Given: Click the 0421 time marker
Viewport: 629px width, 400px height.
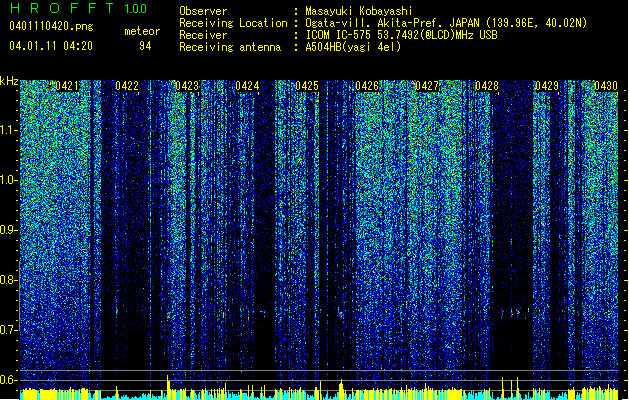Looking at the screenshot, I should click(x=67, y=86).
